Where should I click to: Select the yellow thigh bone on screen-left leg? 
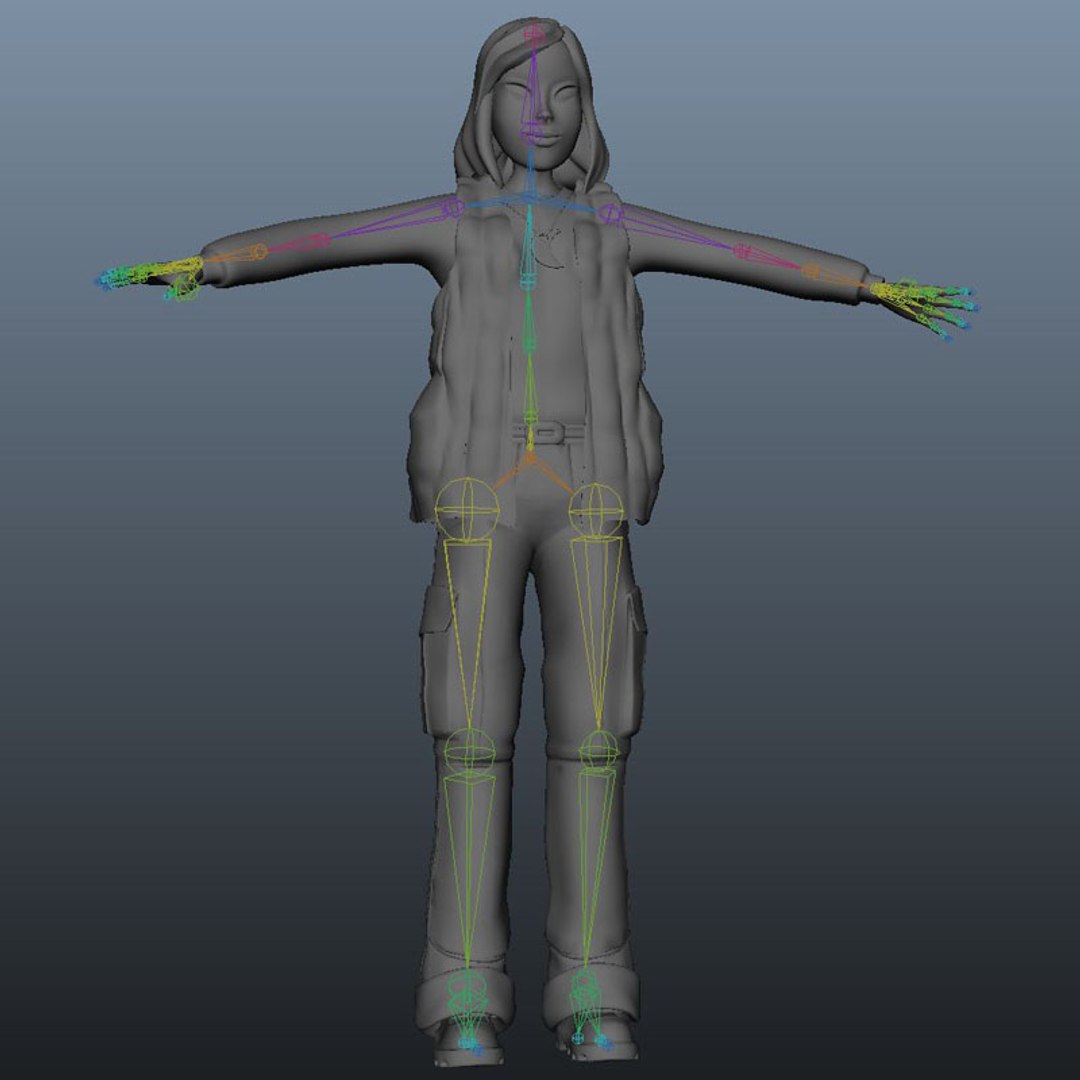468,634
